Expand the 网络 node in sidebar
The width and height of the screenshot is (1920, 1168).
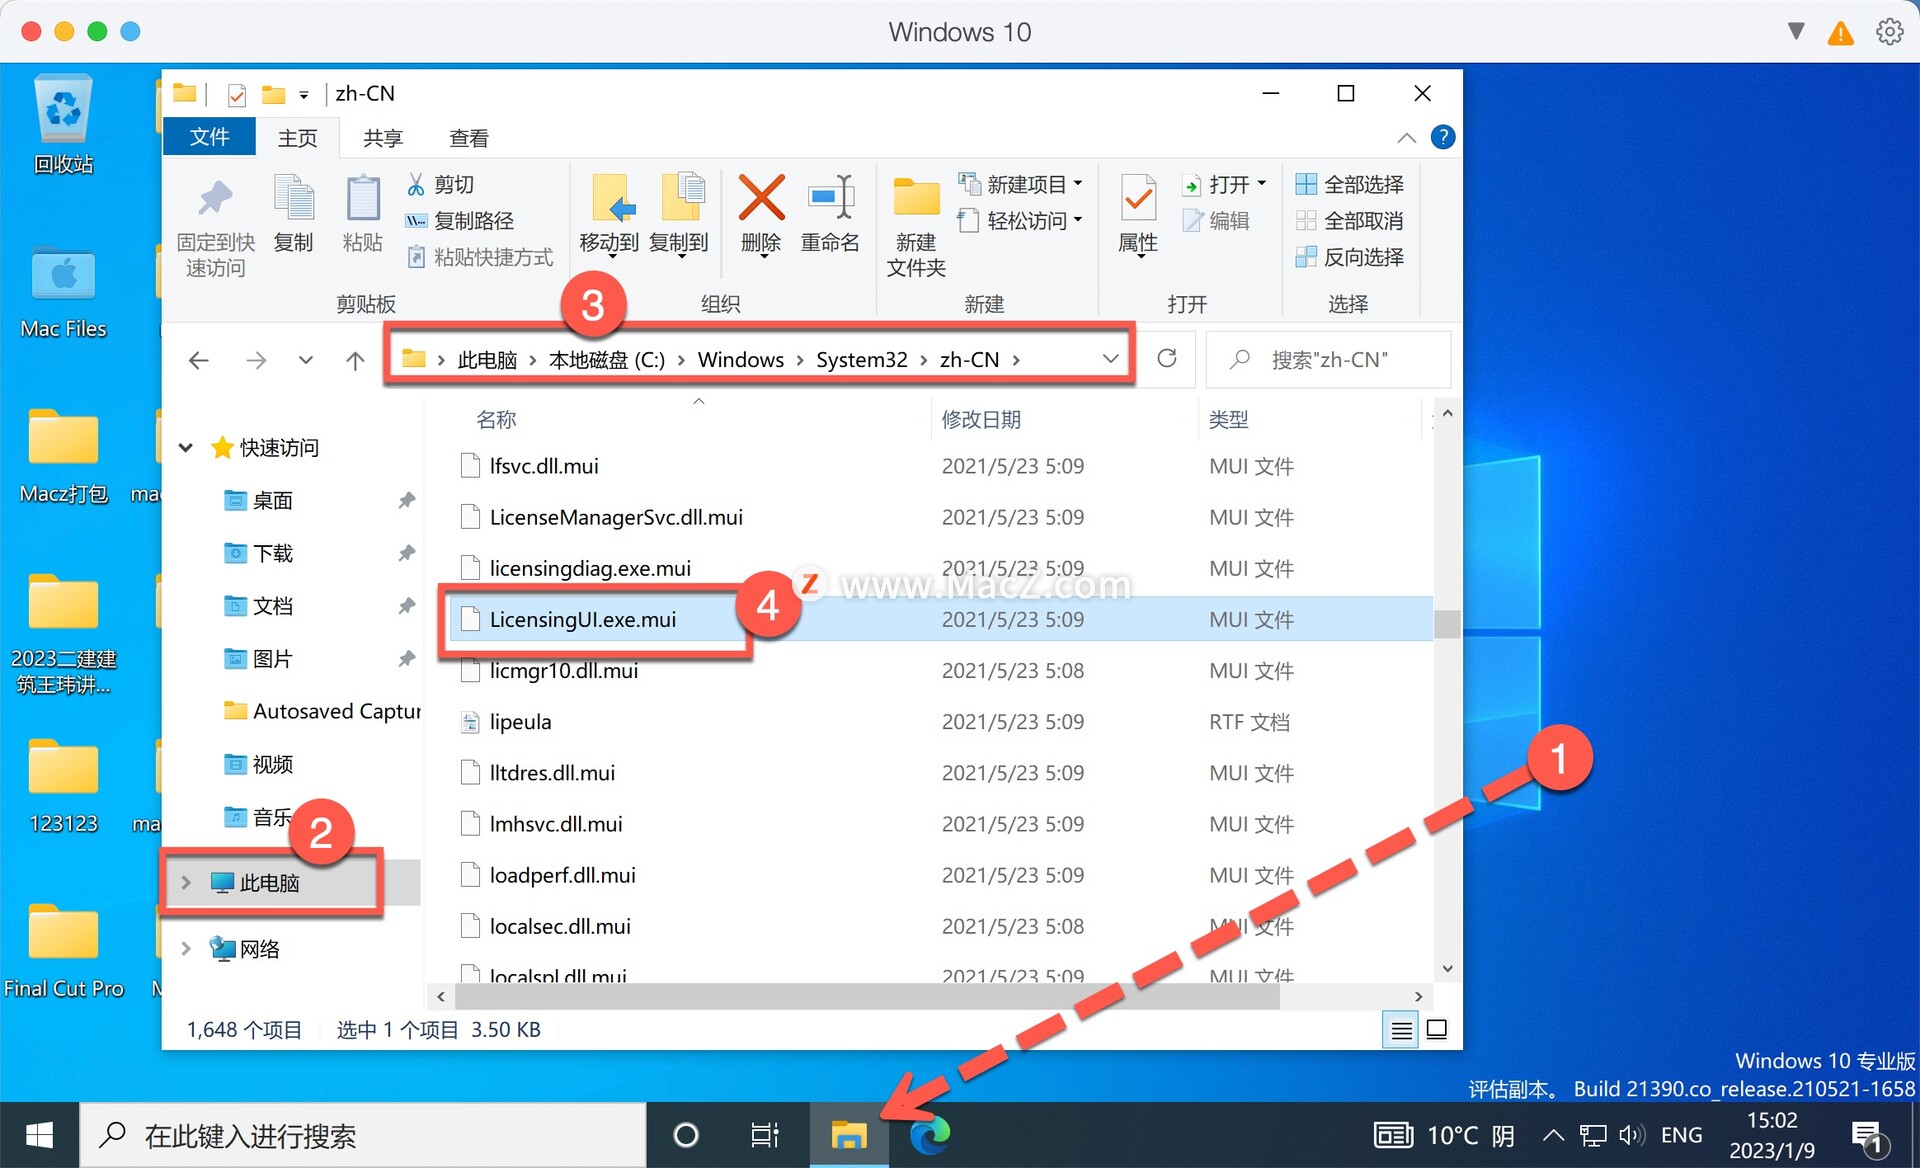pos(186,948)
